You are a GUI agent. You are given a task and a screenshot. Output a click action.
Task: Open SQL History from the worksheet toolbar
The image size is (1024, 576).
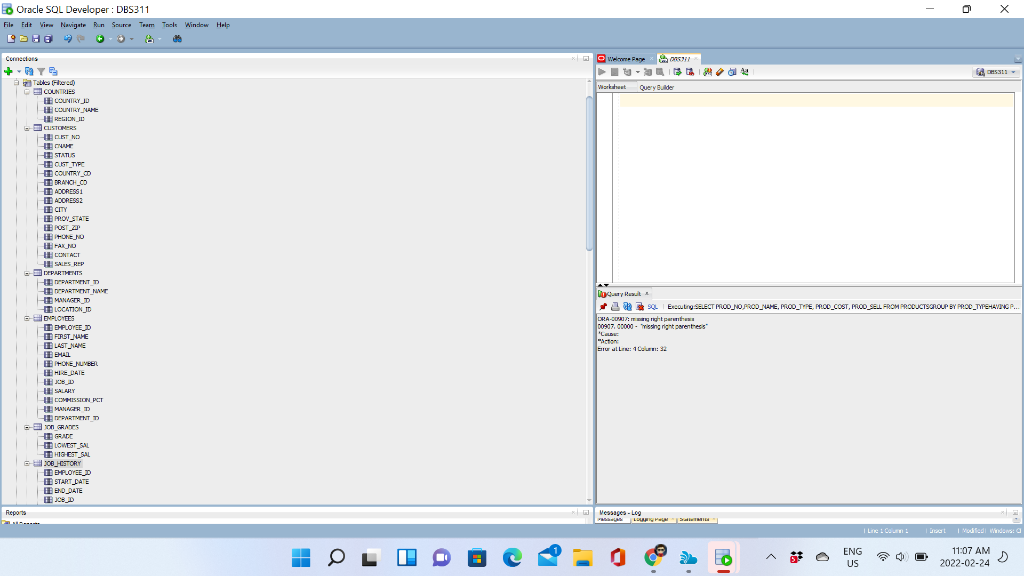[731, 71]
